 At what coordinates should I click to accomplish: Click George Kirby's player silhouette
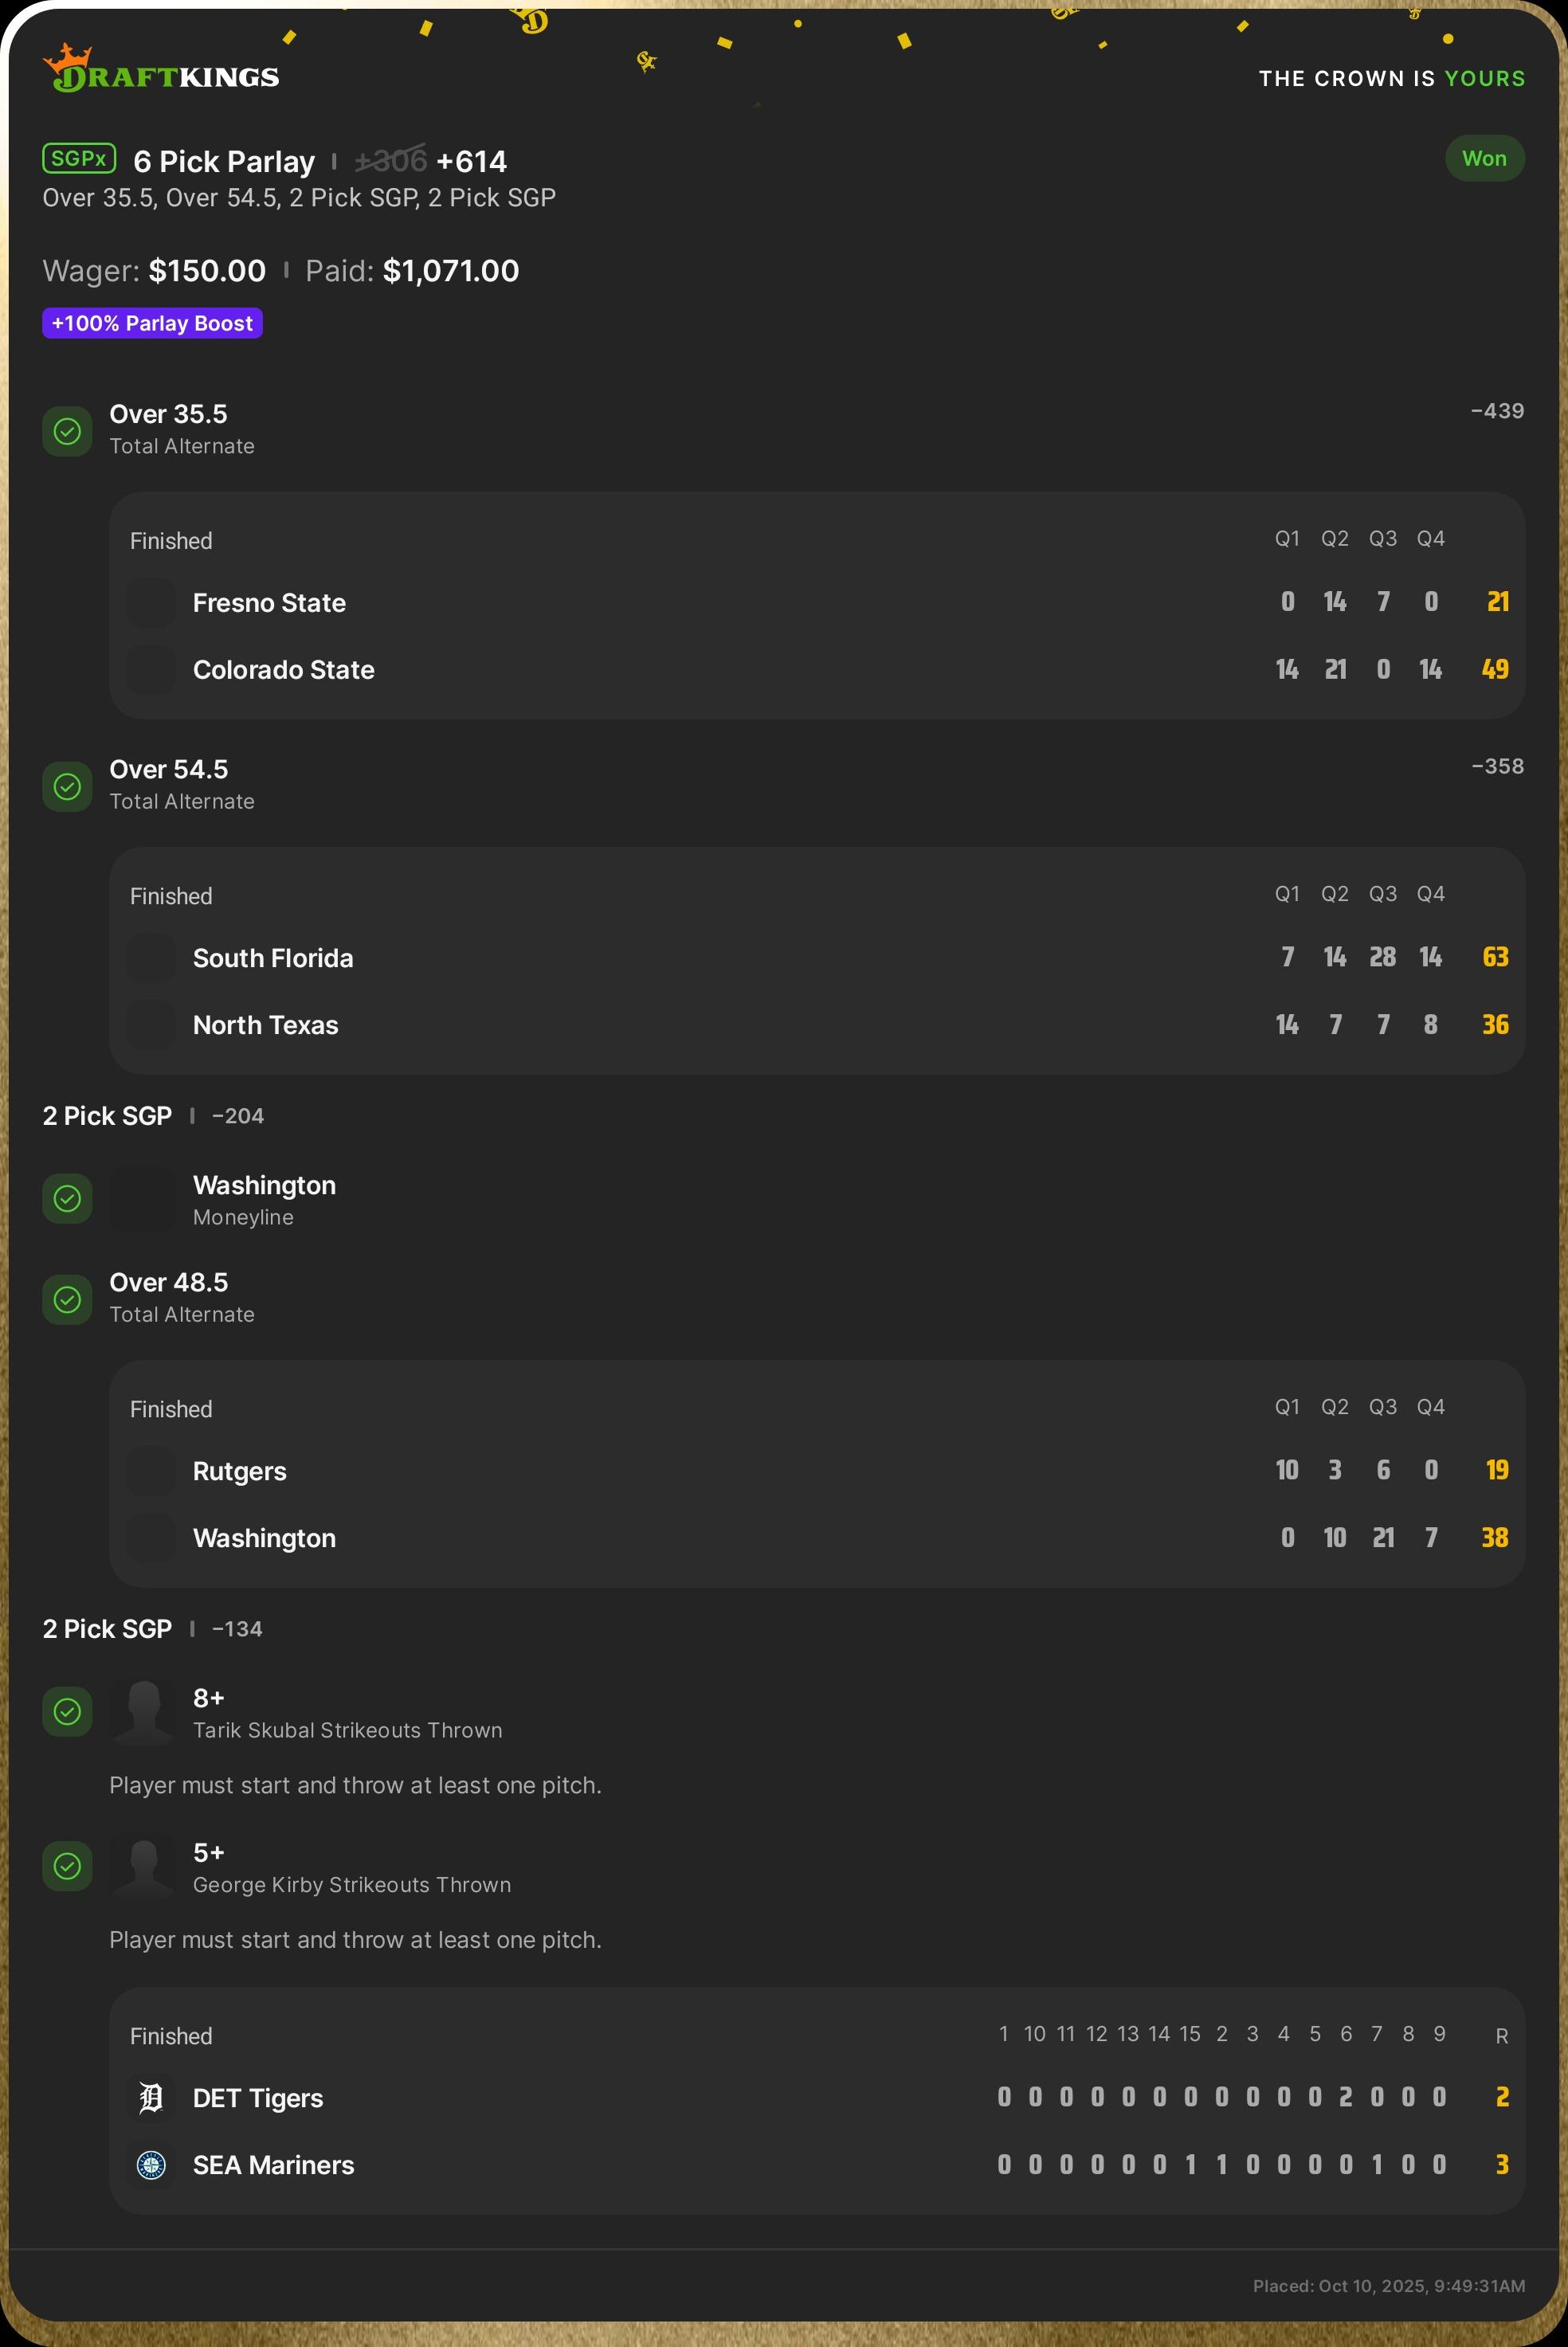[x=144, y=1866]
